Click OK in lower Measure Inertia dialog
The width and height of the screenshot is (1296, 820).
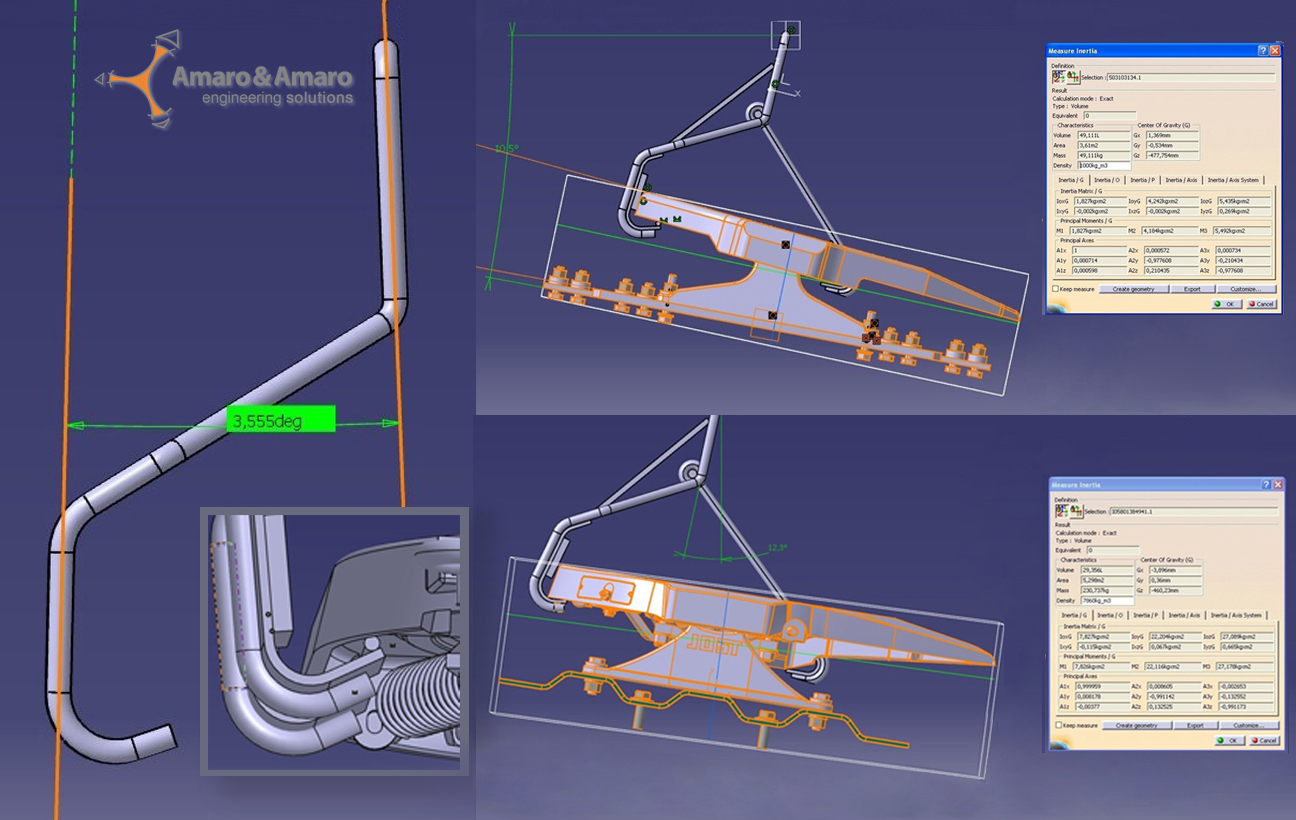pos(1228,741)
